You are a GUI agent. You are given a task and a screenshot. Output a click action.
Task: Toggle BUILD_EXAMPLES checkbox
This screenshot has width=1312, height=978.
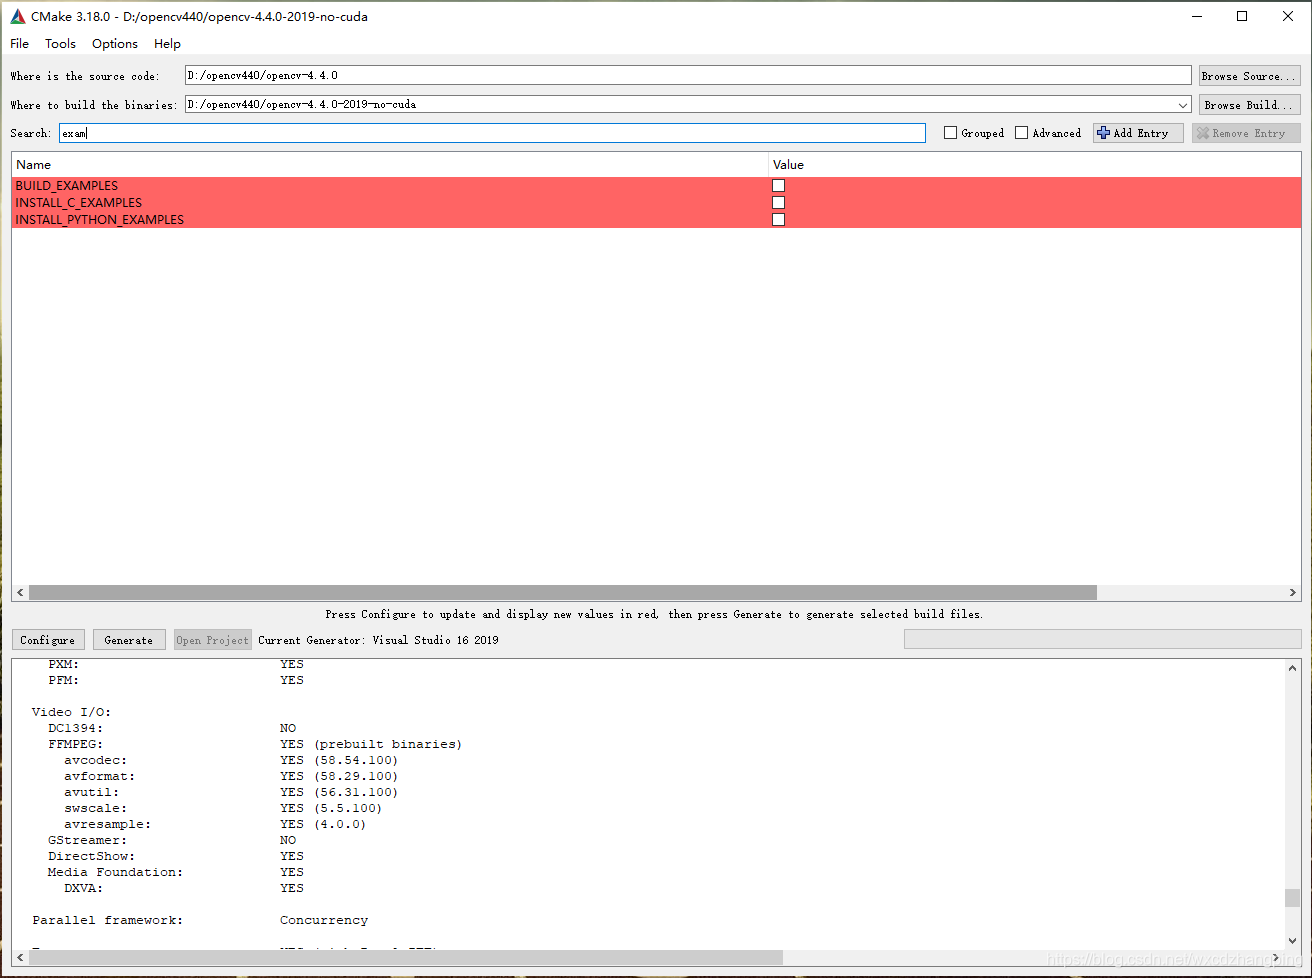click(778, 186)
